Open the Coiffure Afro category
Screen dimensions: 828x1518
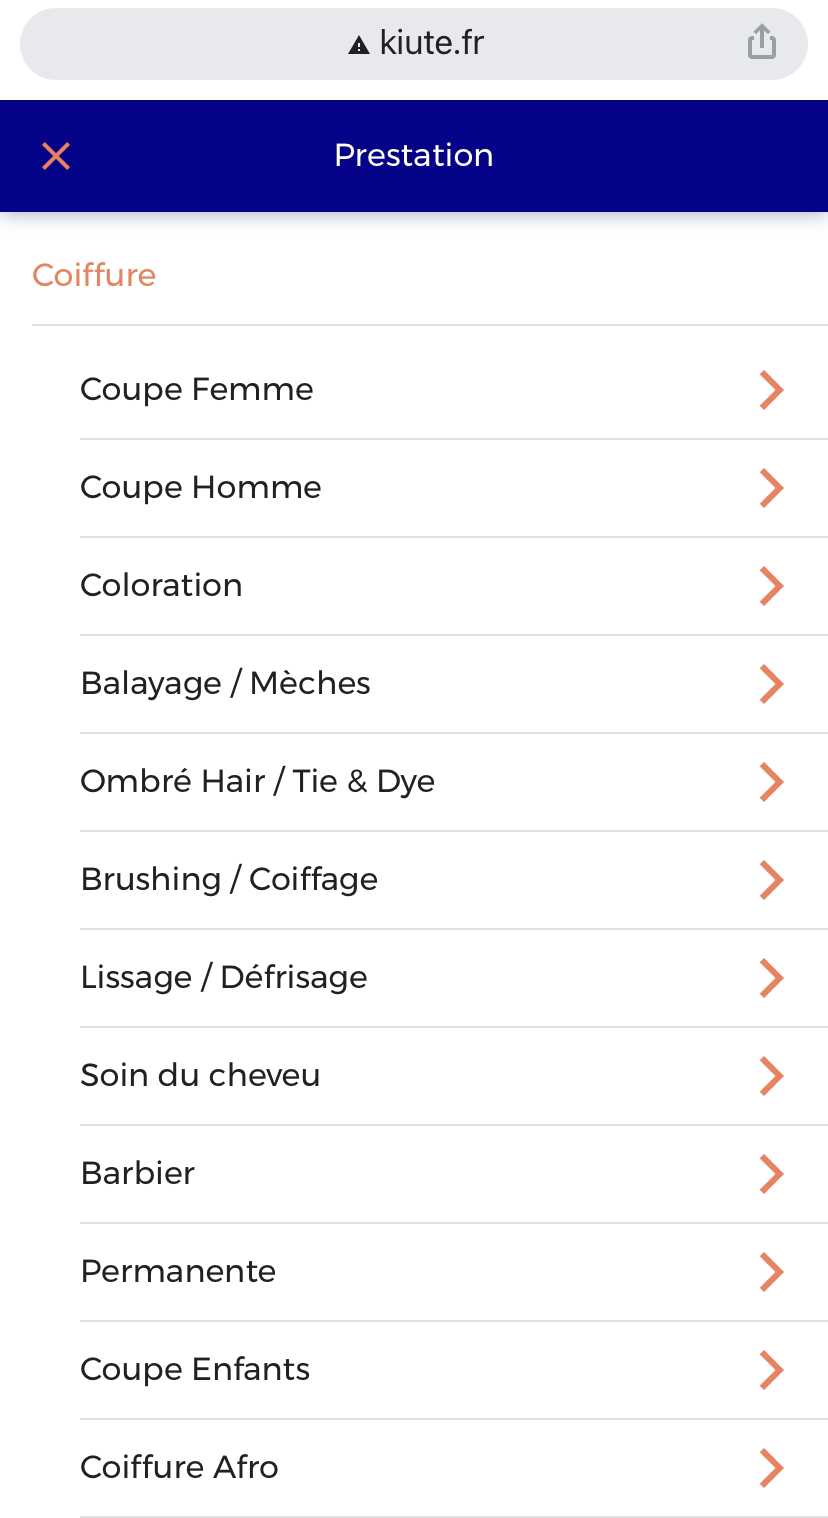point(179,1467)
